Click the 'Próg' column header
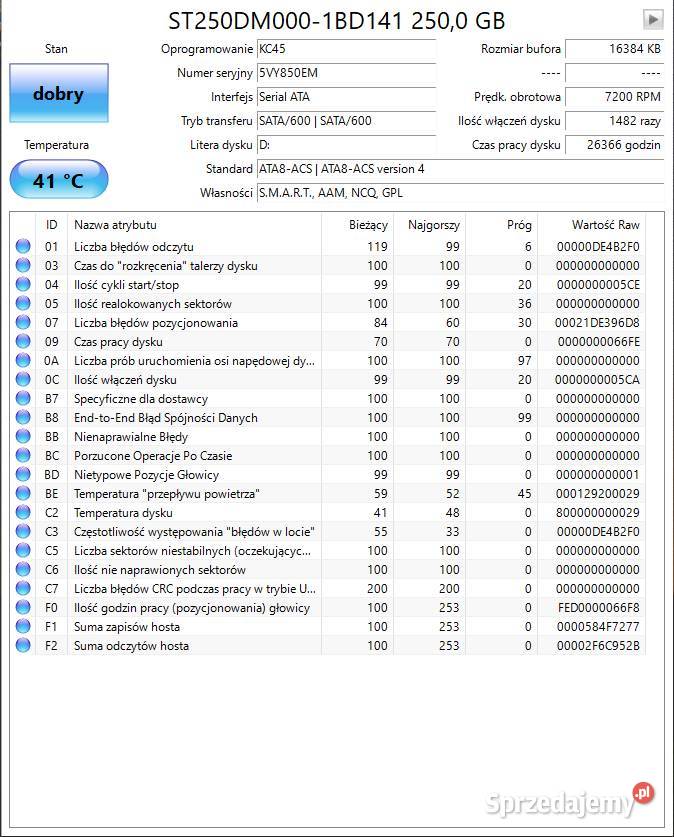Viewport: 674px width, 837px height. pyautogui.click(x=519, y=225)
